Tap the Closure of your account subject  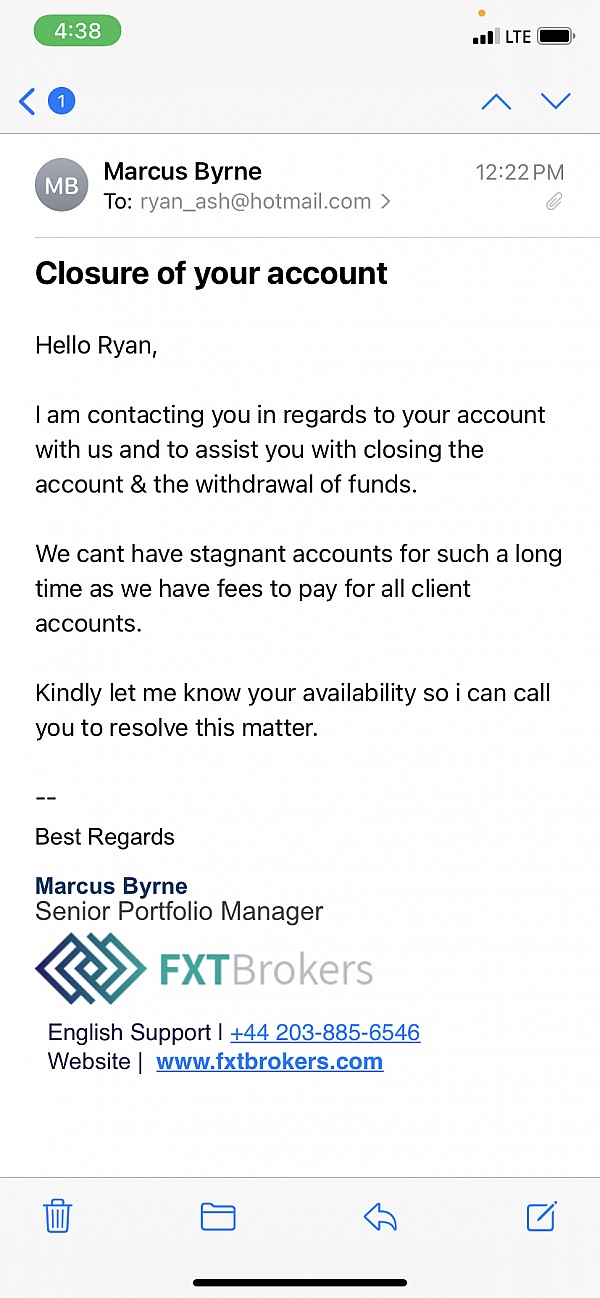[x=211, y=273]
